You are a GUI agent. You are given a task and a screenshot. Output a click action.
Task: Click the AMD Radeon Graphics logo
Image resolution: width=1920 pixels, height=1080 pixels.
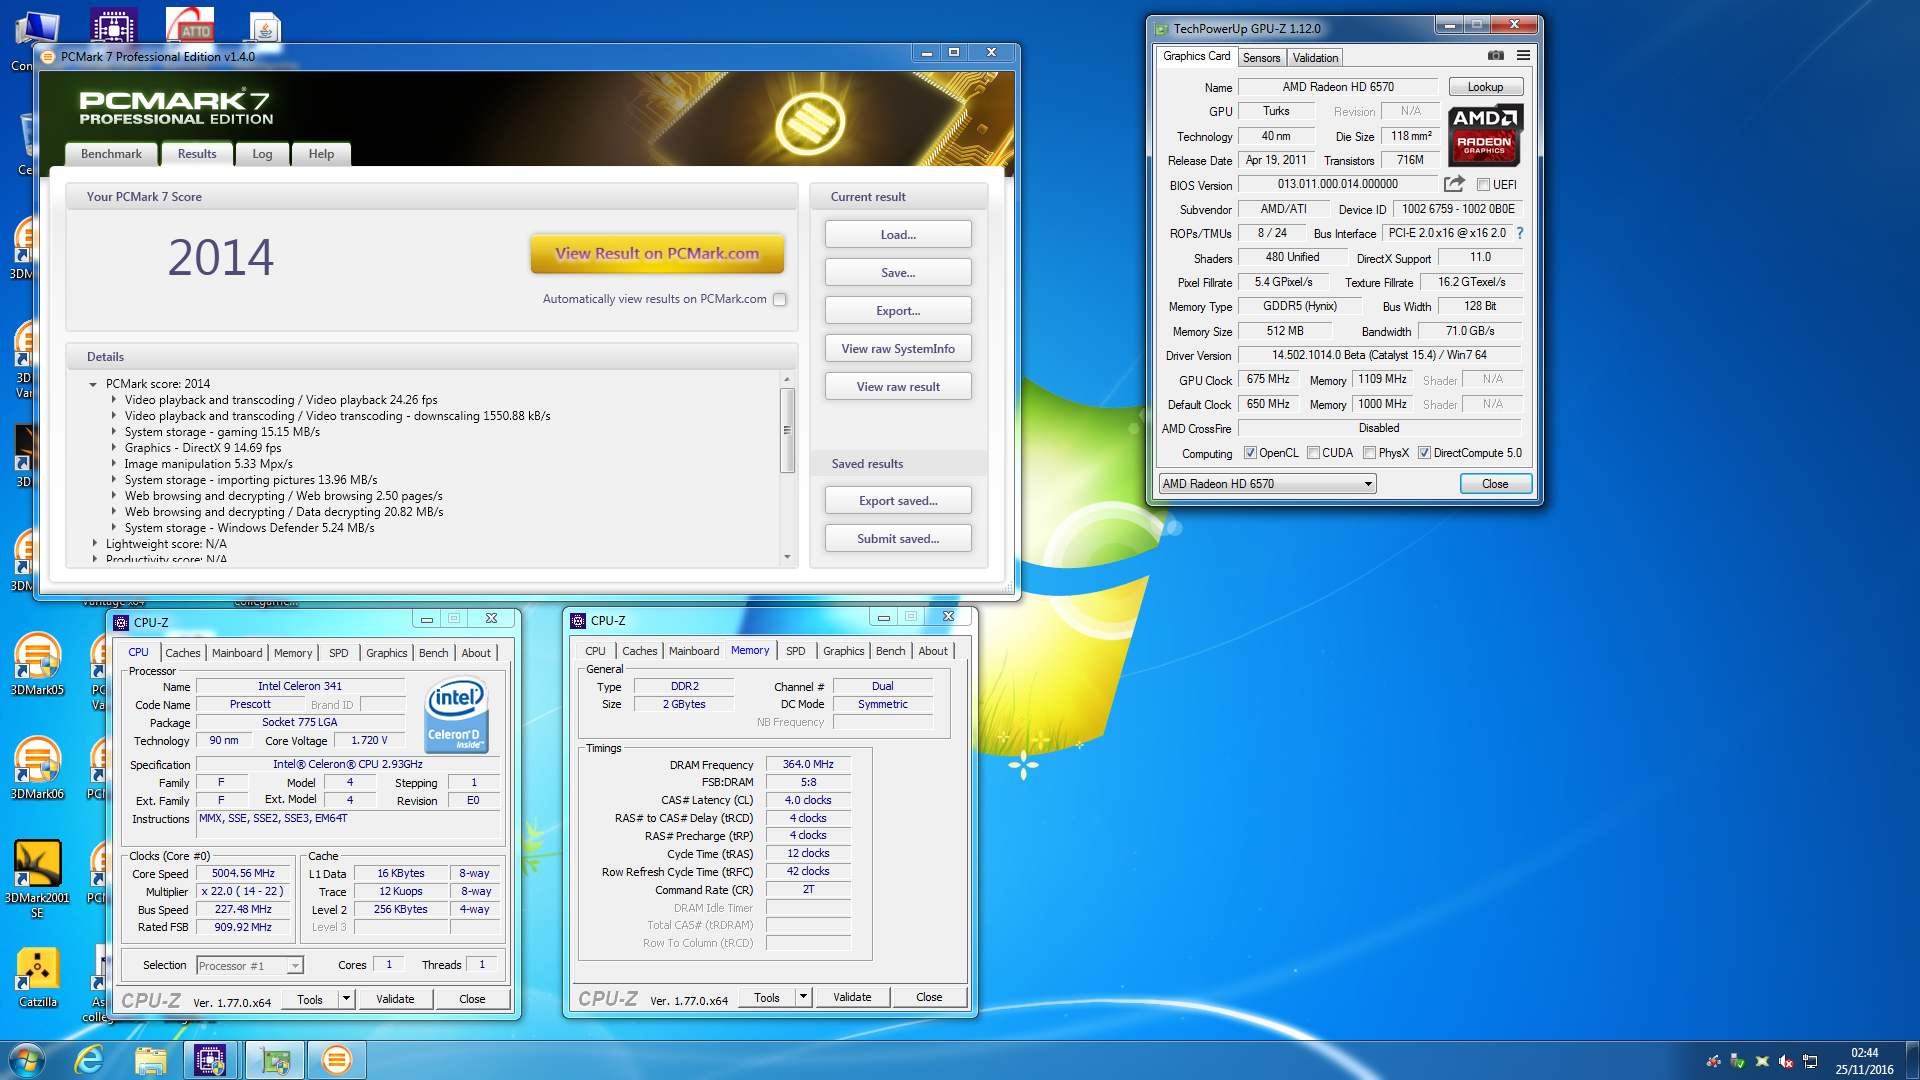[x=1485, y=135]
